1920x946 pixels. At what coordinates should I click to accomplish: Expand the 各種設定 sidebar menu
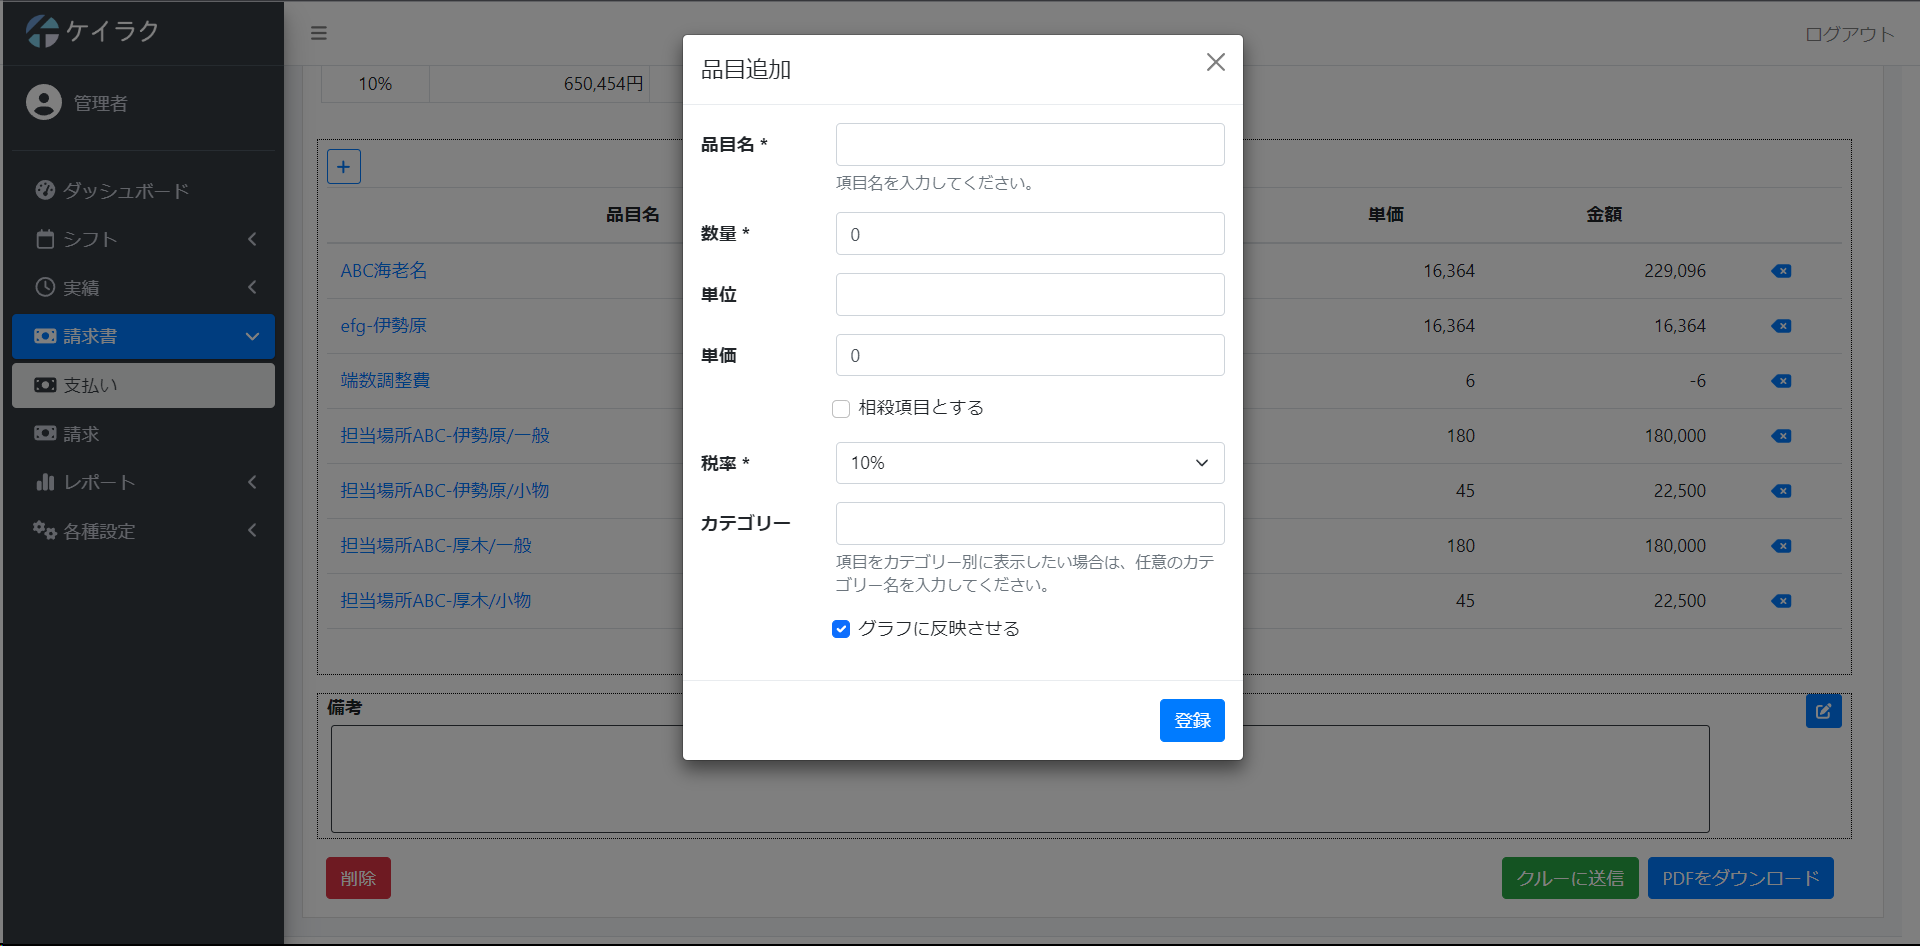pyautogui.click(x=143, y=531)
